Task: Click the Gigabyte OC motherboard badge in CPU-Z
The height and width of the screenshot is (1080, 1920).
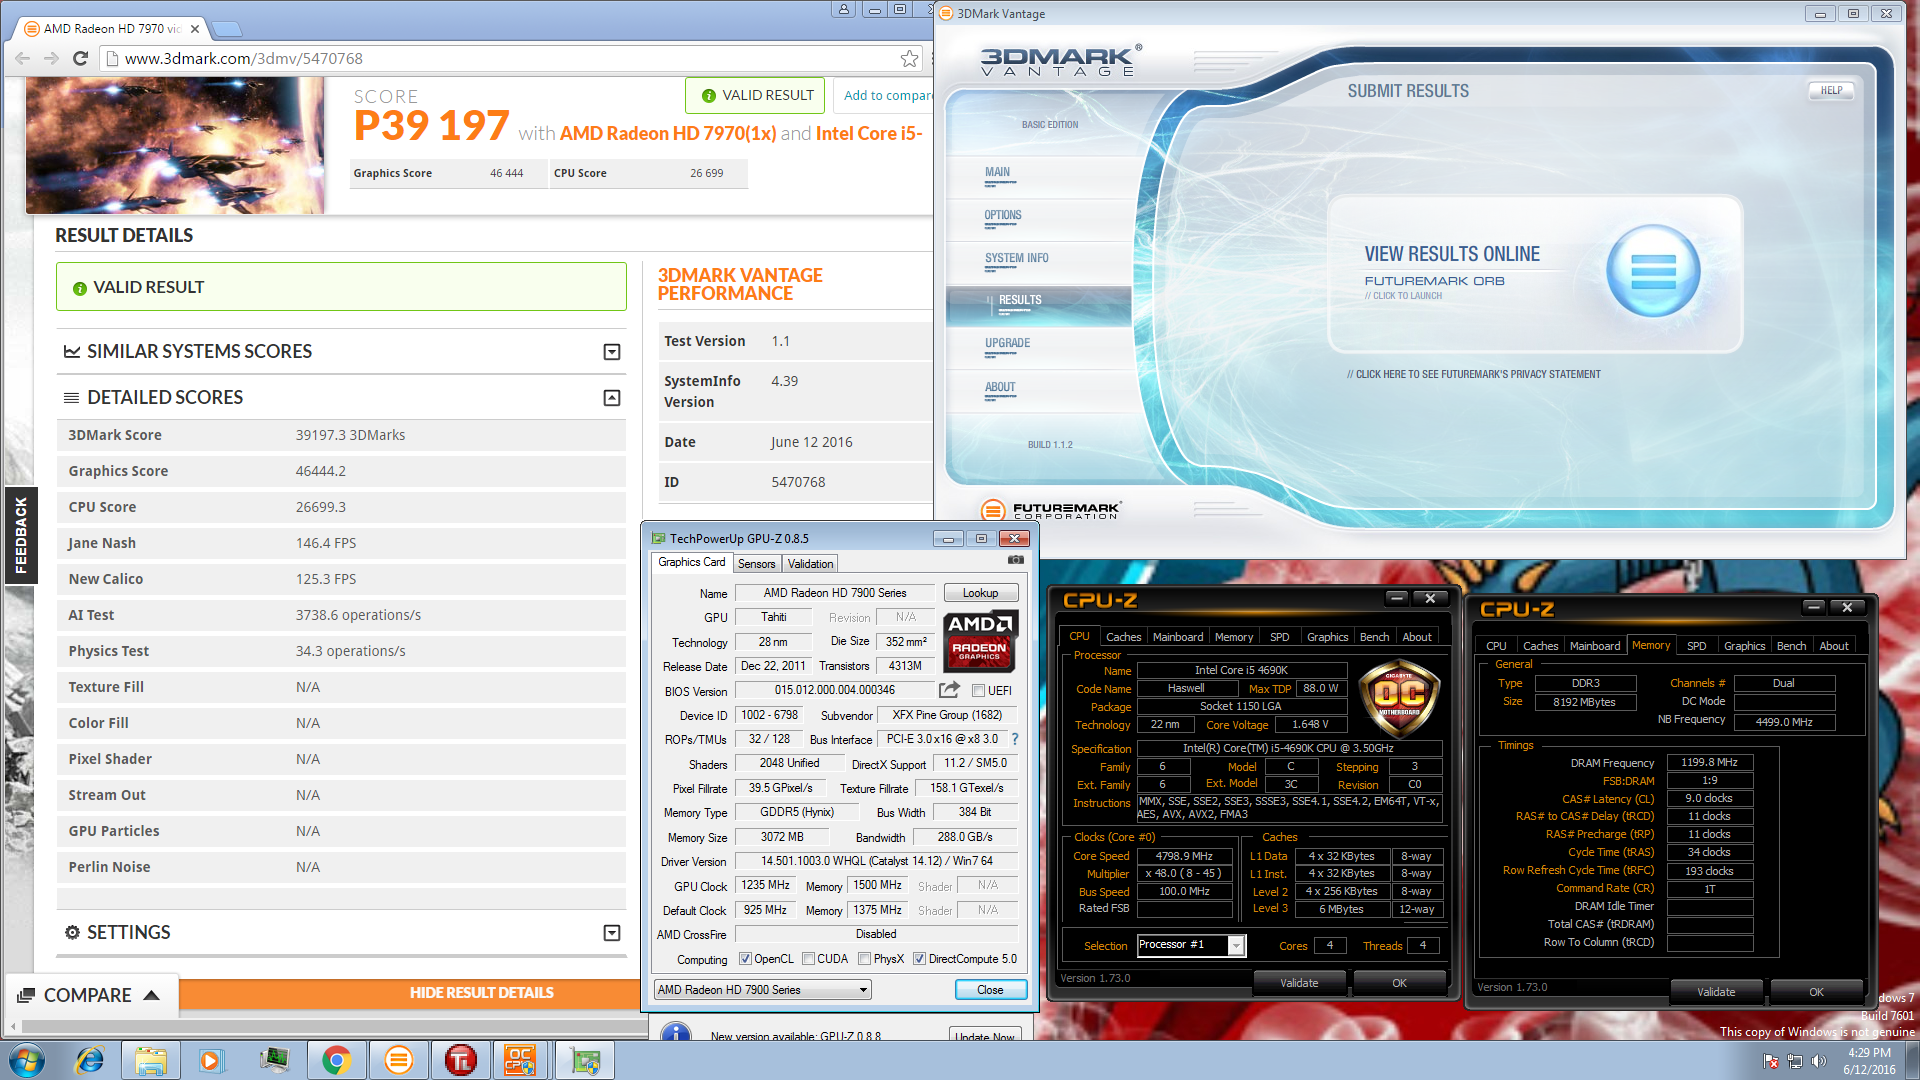Action: click(x=1399, y=698)
